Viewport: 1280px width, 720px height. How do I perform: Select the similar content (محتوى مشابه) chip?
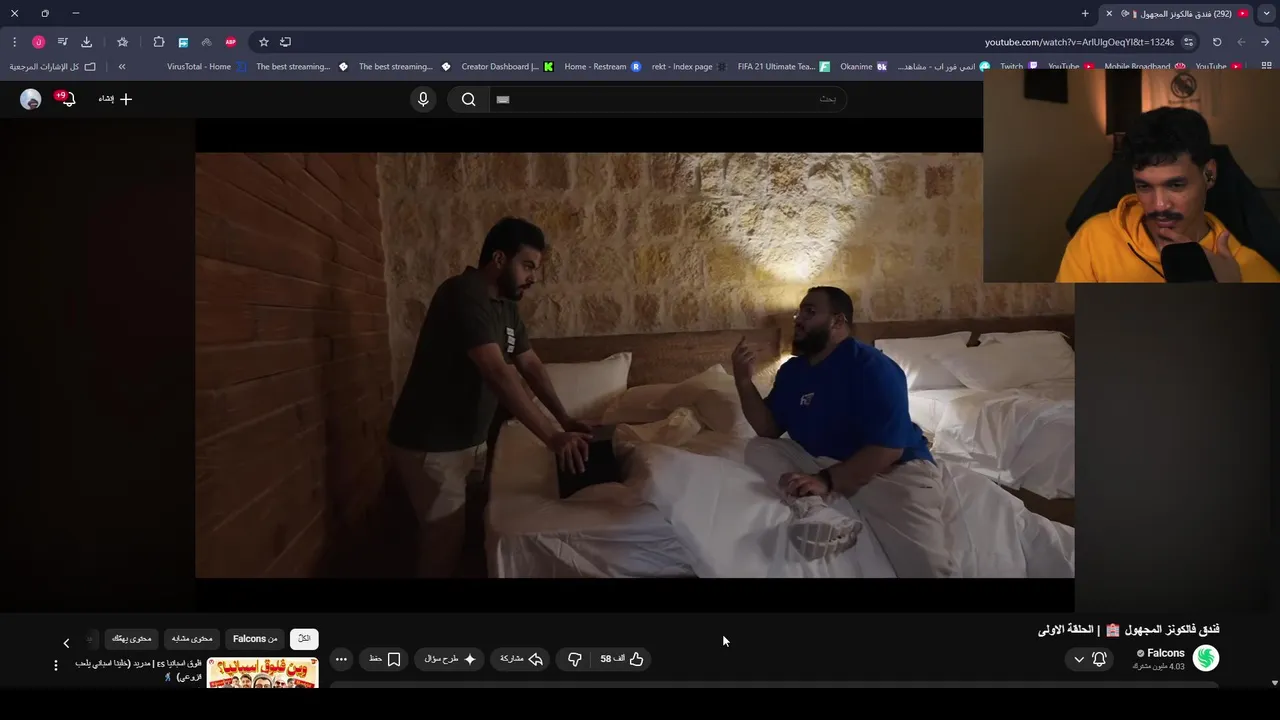tap(192, 639)
